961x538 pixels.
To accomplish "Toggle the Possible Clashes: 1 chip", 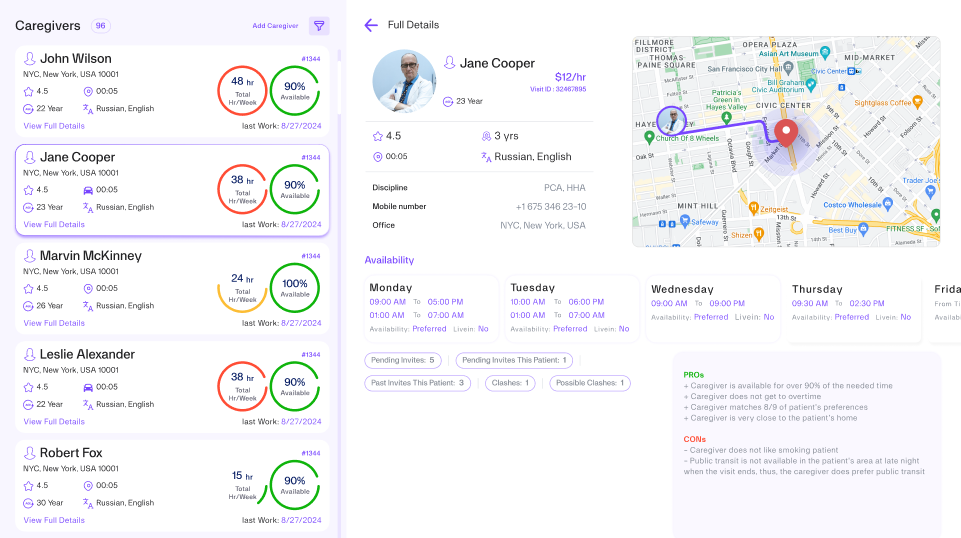I will (x=590, y=383).
